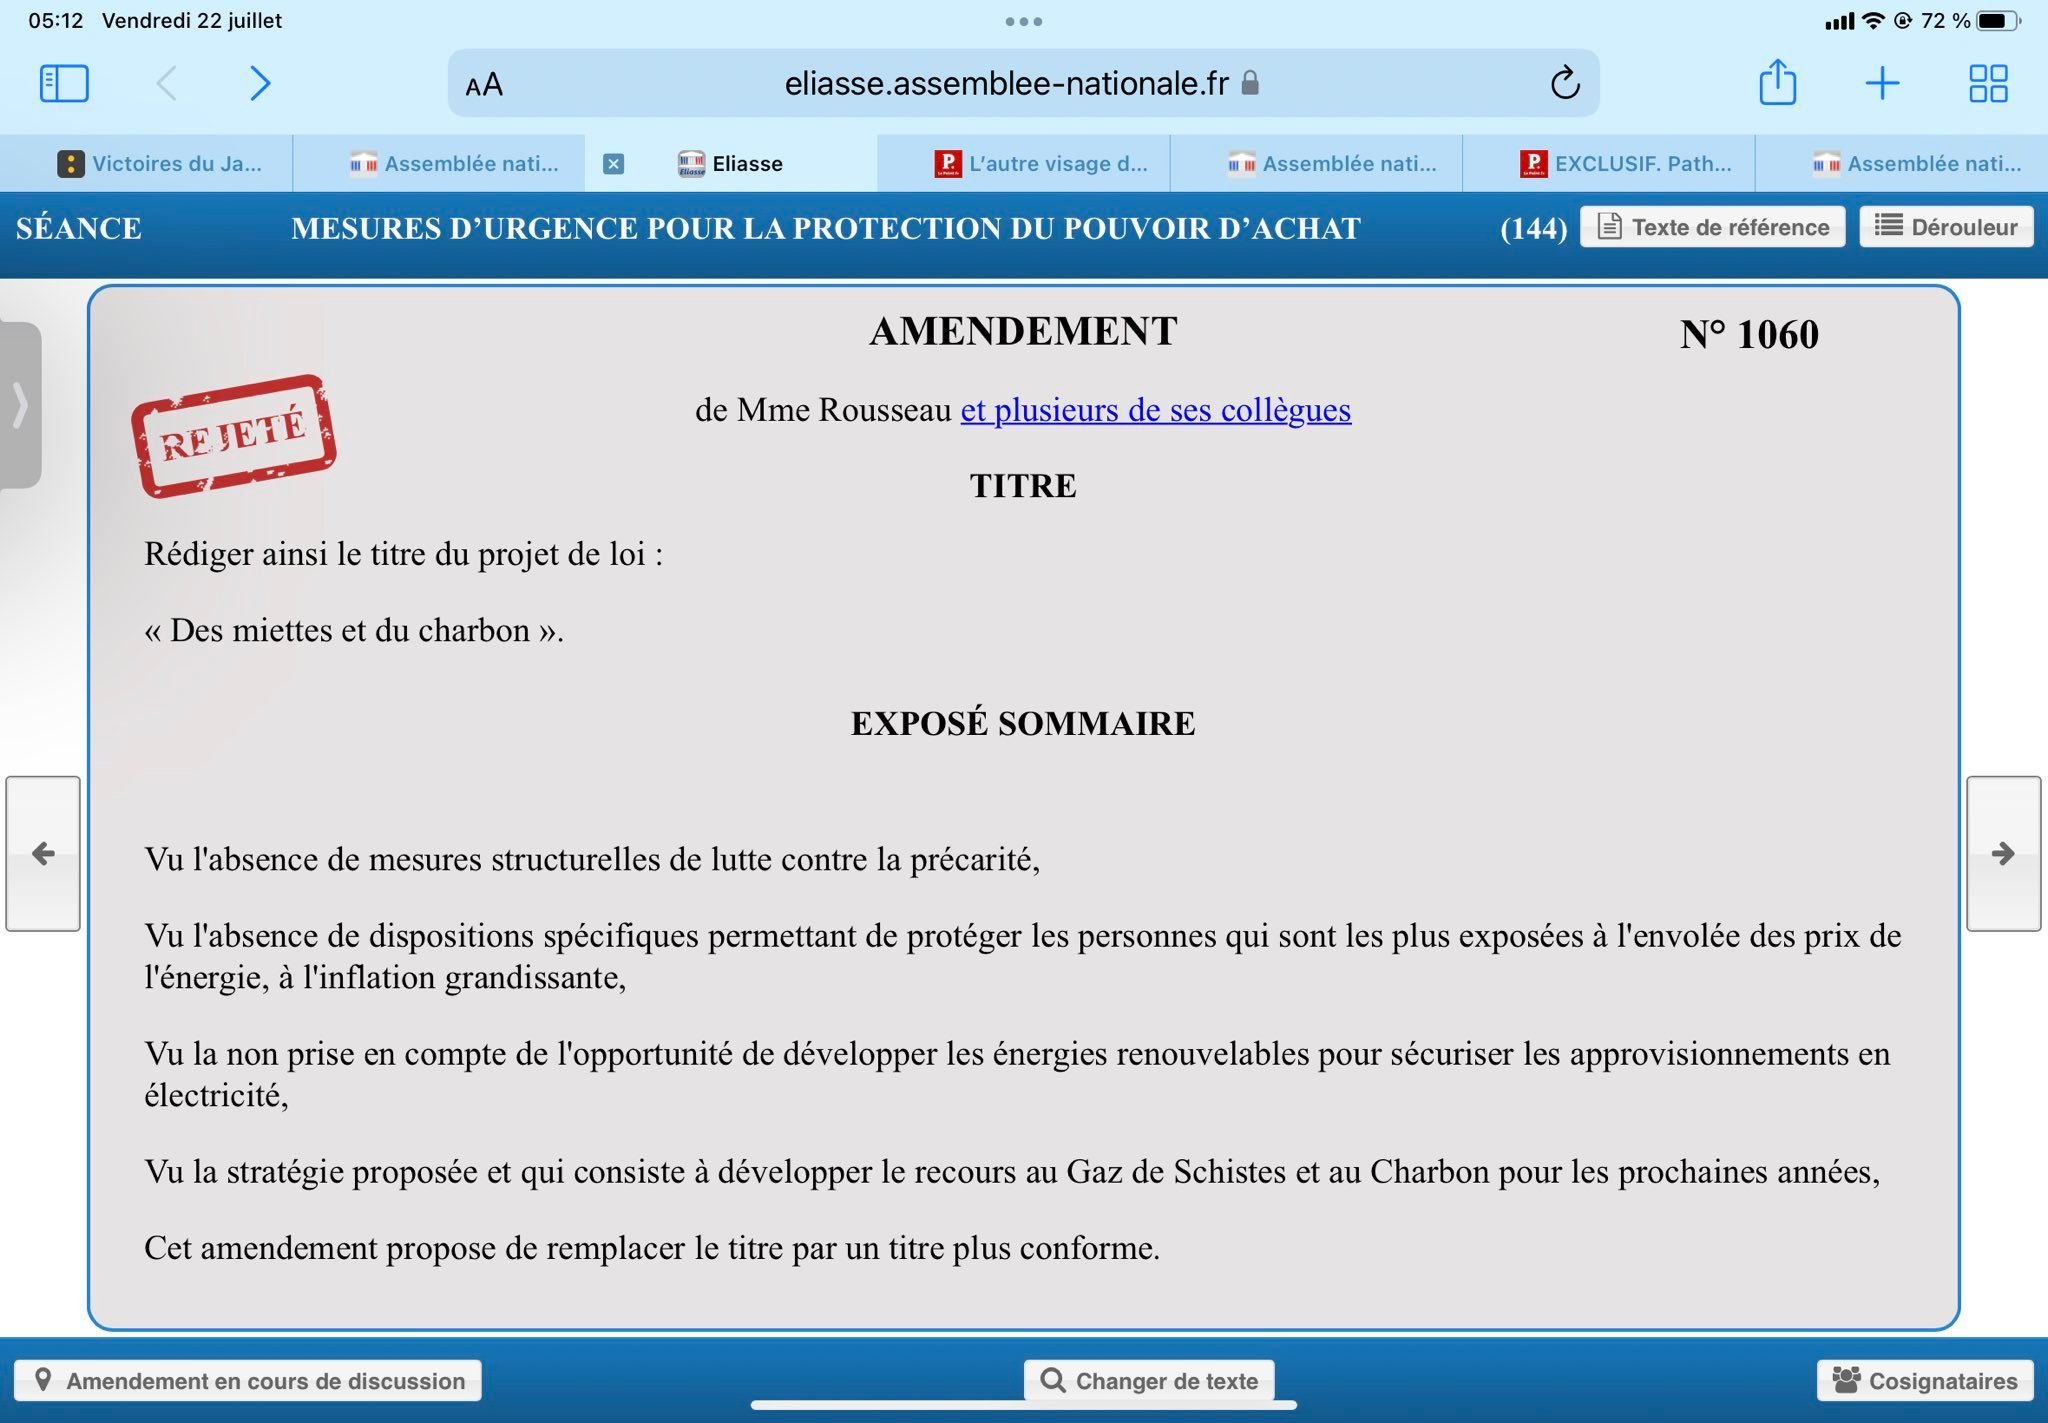2048x1423 pixels.
Task: Select the Eliasse tab
Action: [731, 164]
